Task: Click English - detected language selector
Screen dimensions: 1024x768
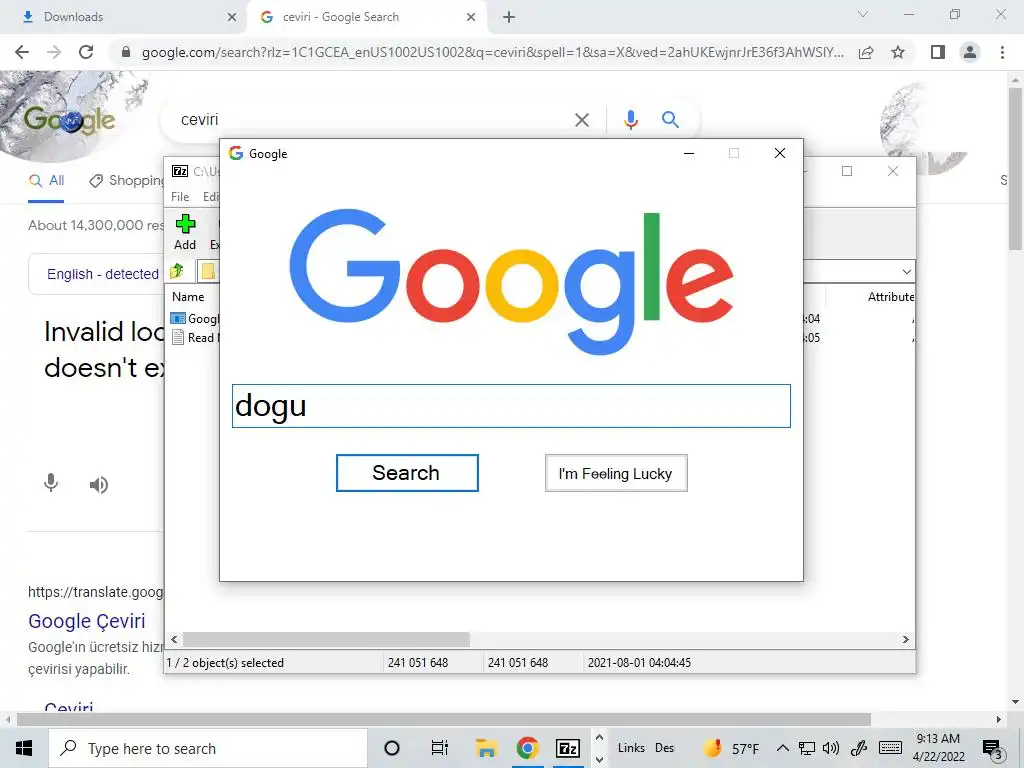Action: (103, 274)
